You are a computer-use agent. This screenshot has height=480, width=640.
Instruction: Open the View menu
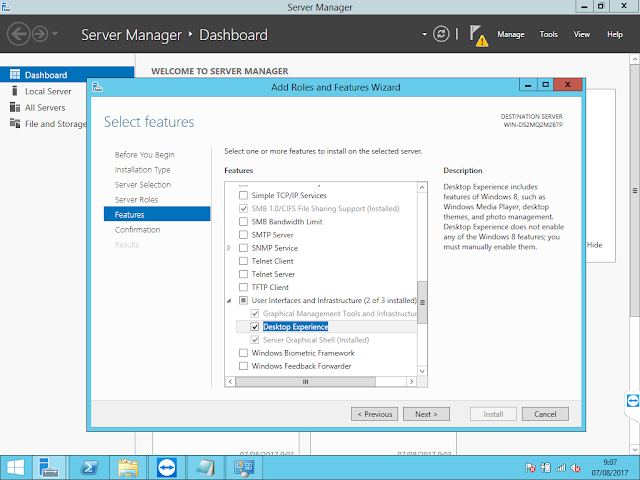coord(582,34)
